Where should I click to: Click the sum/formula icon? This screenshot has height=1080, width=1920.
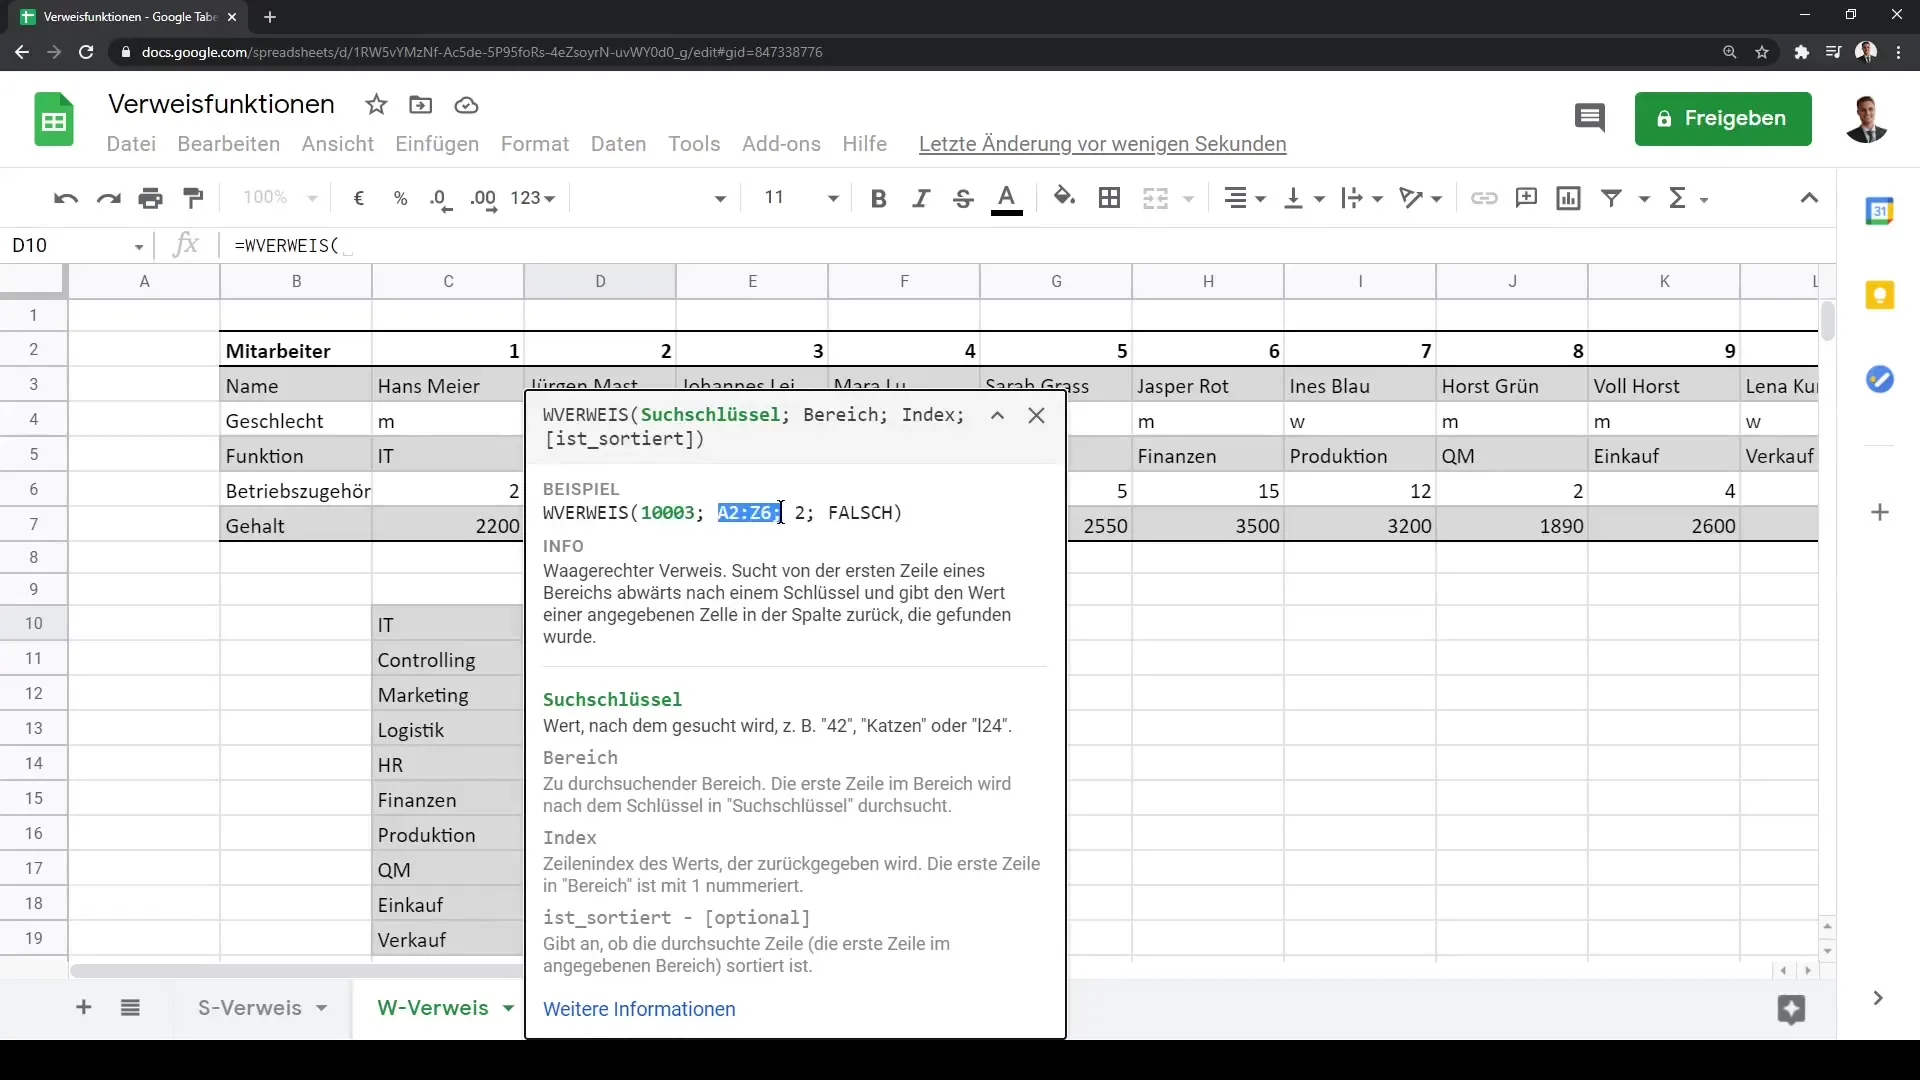click(x=1687, y=198)
